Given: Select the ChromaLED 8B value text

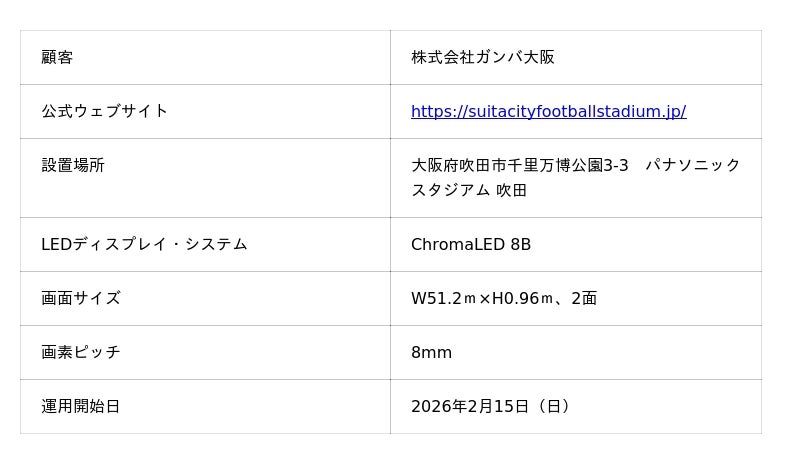Looking at the screenshot, I should pos(471,244).
